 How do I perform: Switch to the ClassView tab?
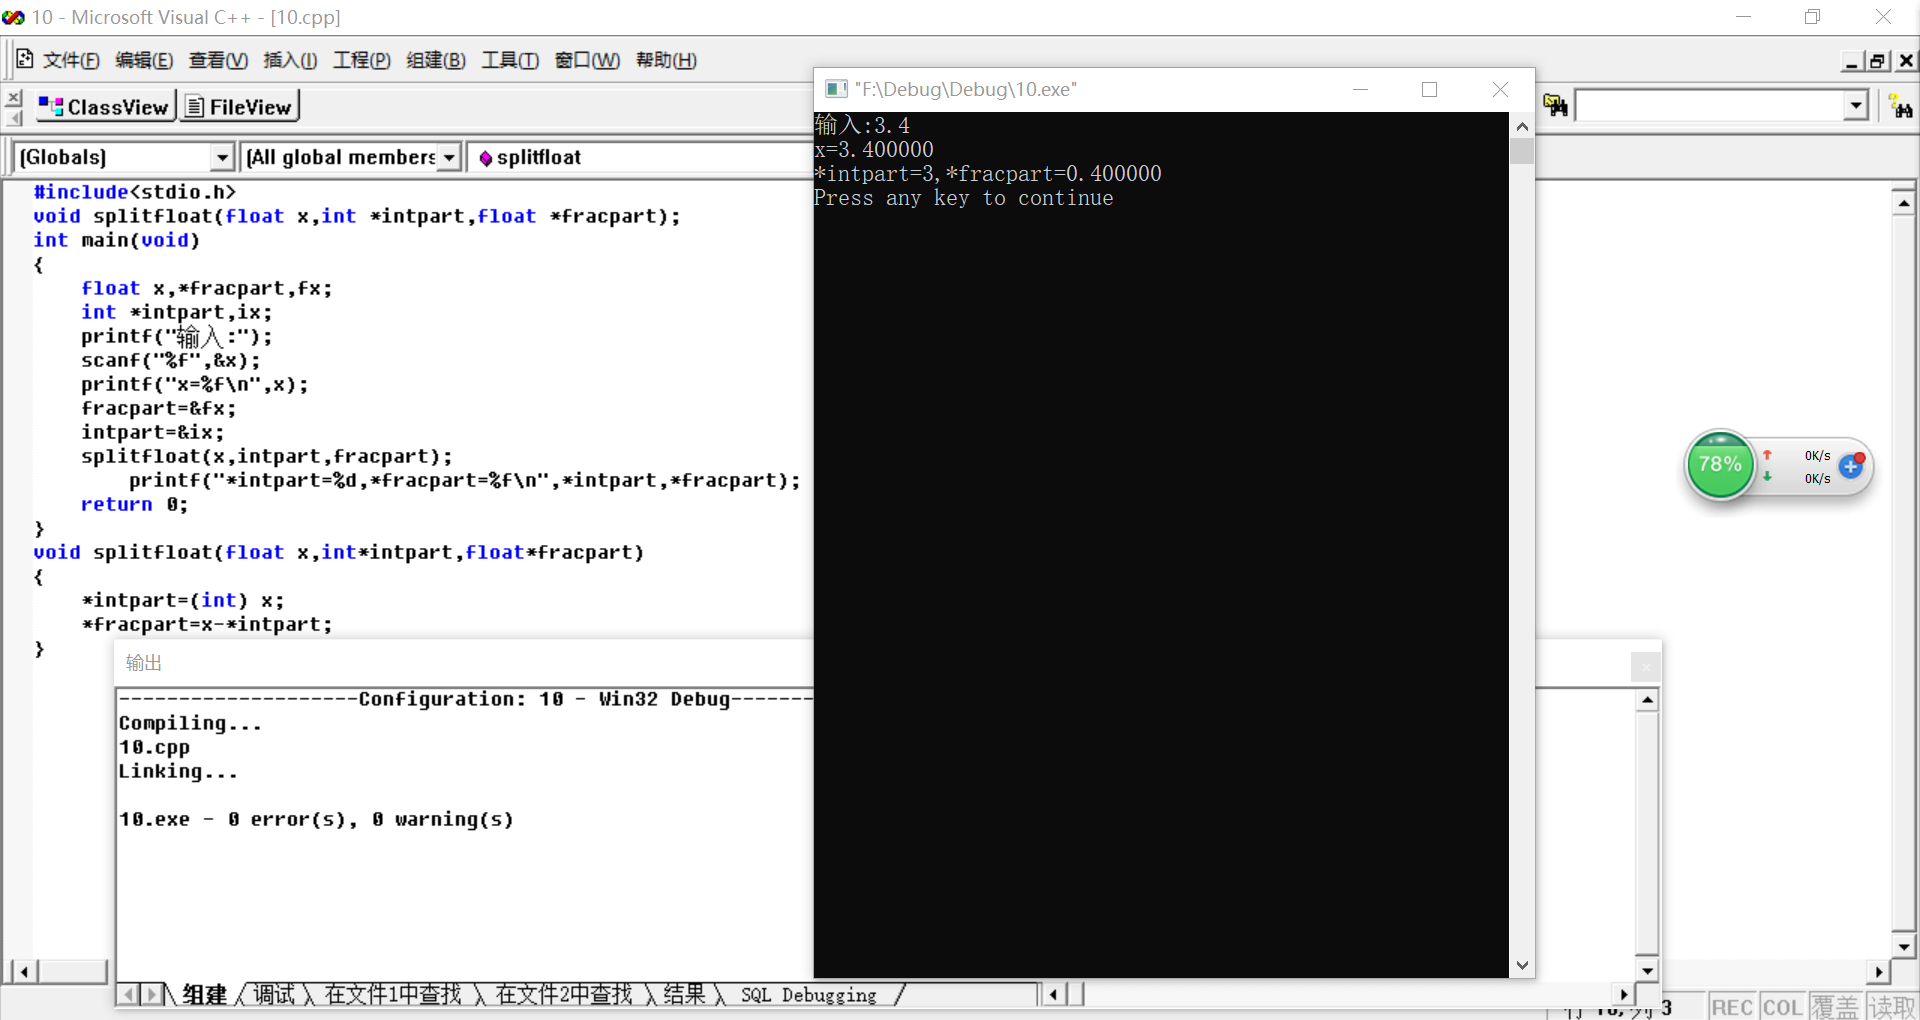click(x=105, y=107)
